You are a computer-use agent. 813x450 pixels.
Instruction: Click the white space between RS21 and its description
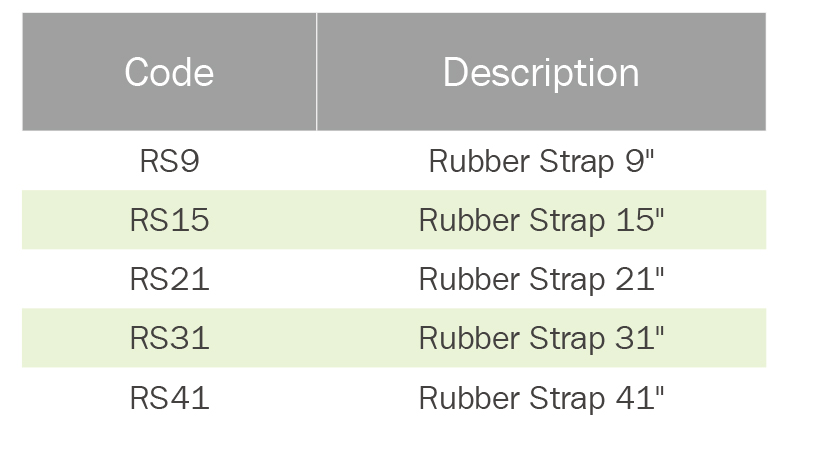(314, 279)
